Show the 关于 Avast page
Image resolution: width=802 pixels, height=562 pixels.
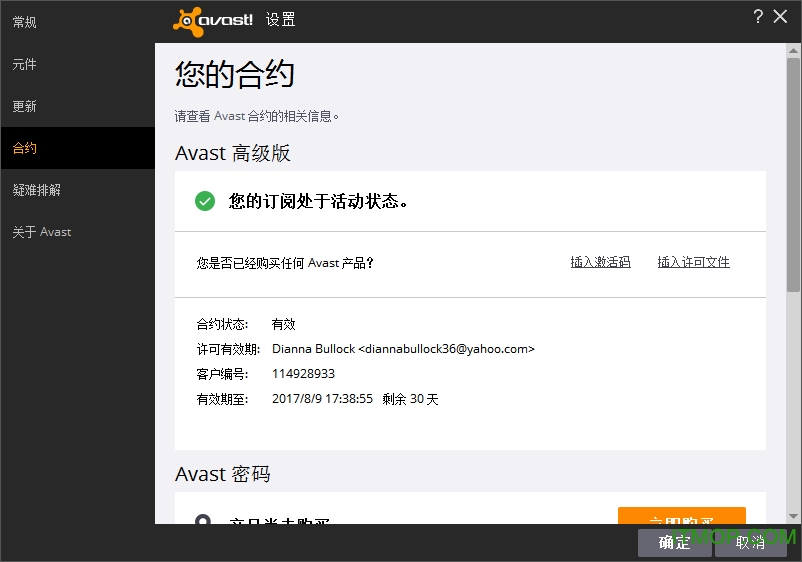pos(42,232)
